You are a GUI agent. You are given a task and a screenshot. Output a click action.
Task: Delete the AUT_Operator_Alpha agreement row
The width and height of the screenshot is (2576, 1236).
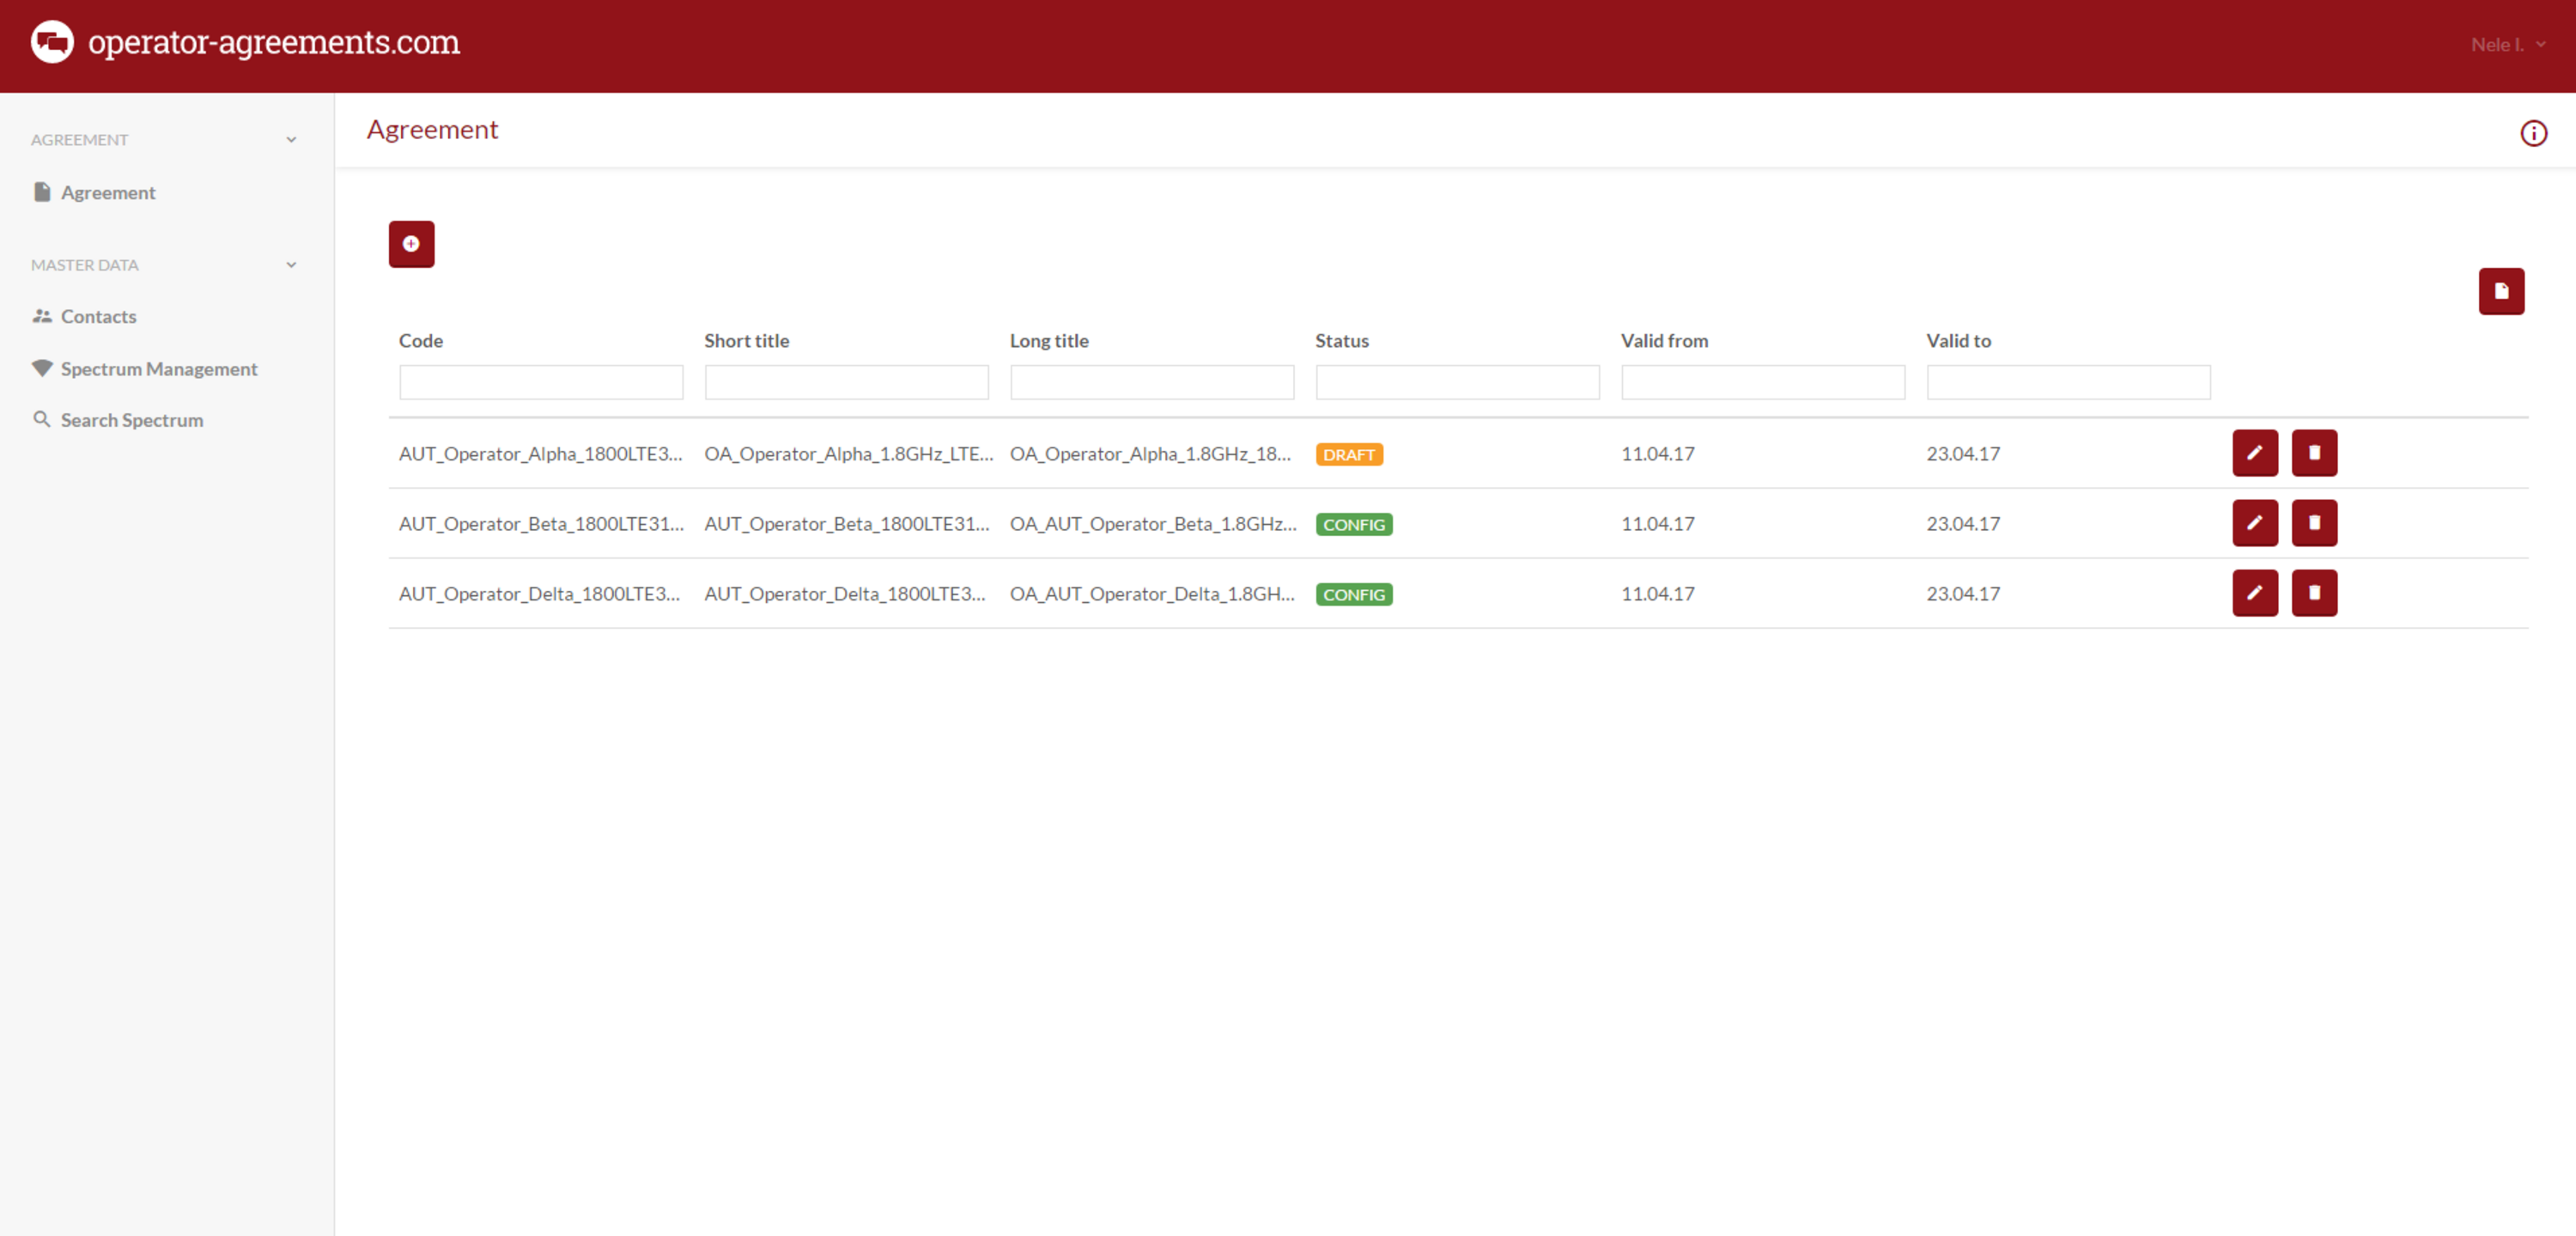click(x=2313, y=453)
